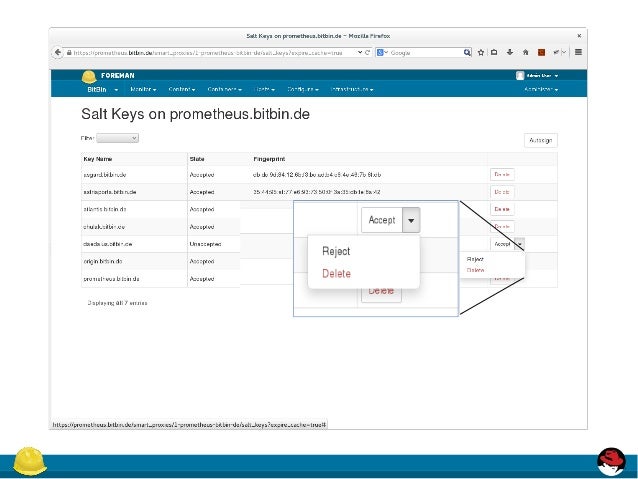Click the Unaccepted state cell

[205, 244]
